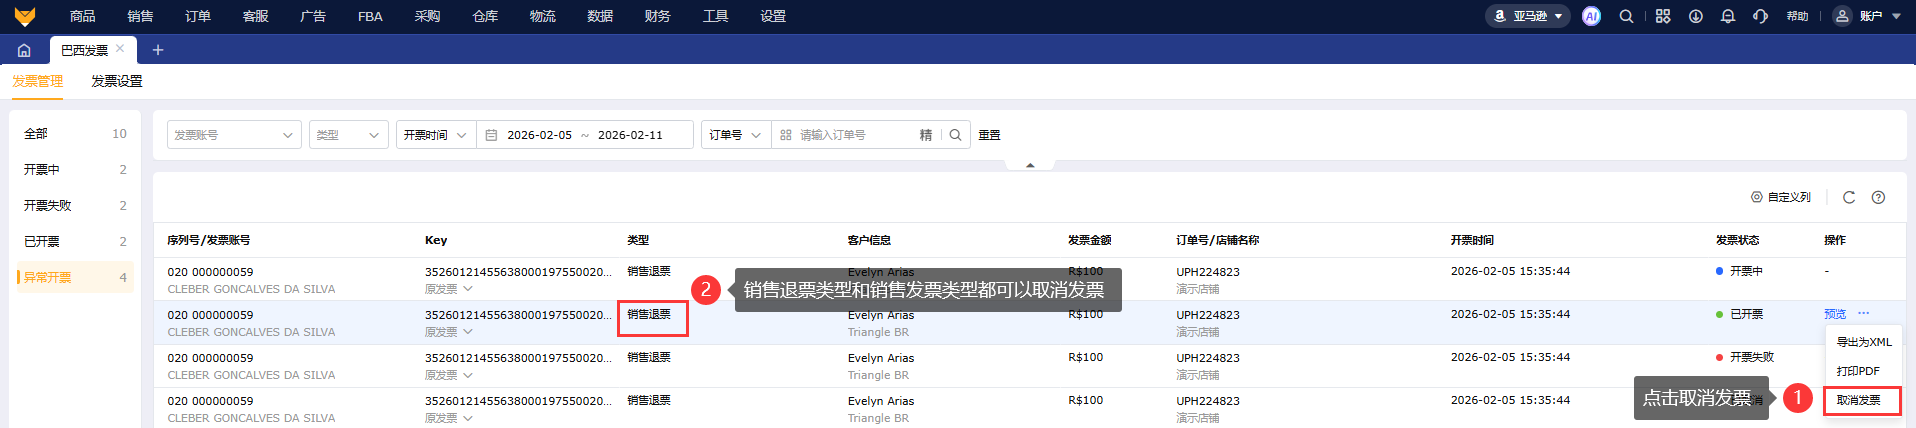Filter by 全部 status
Image resolution: width=1916 pixels, height=428 pixels.
[75, 133]
